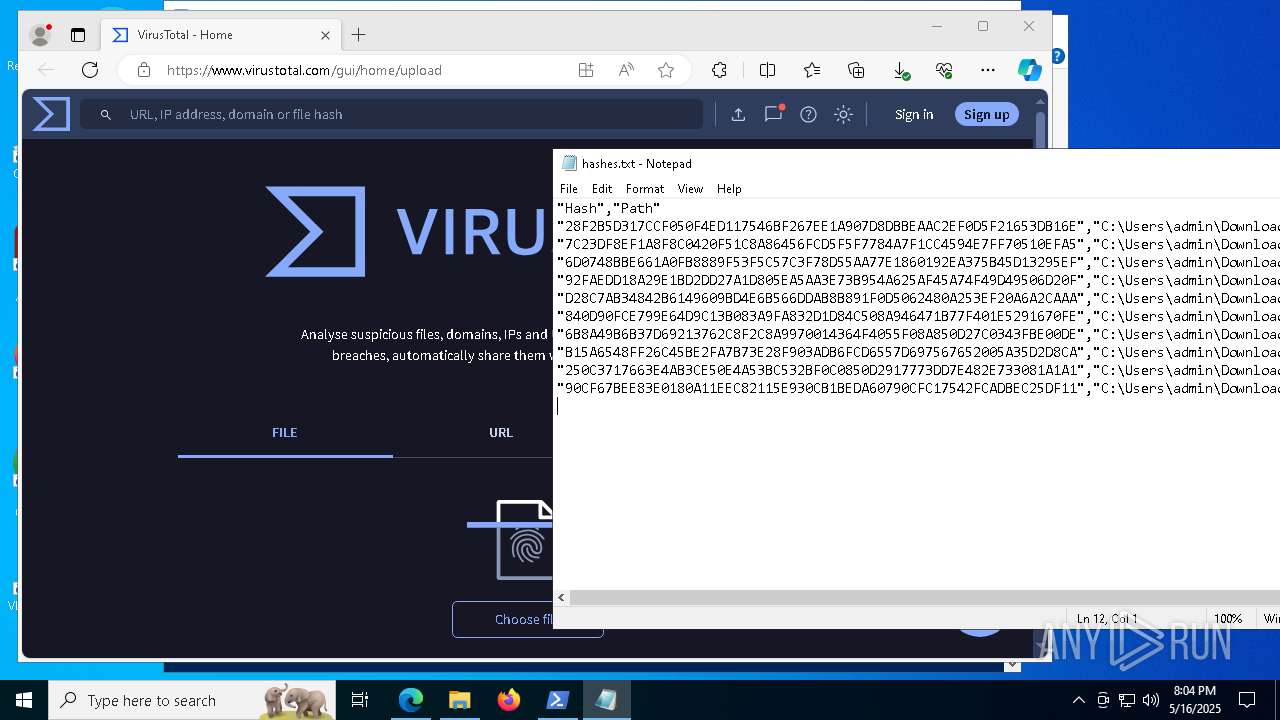
Task: Open the Notepad Help menu
Action: 729,188
